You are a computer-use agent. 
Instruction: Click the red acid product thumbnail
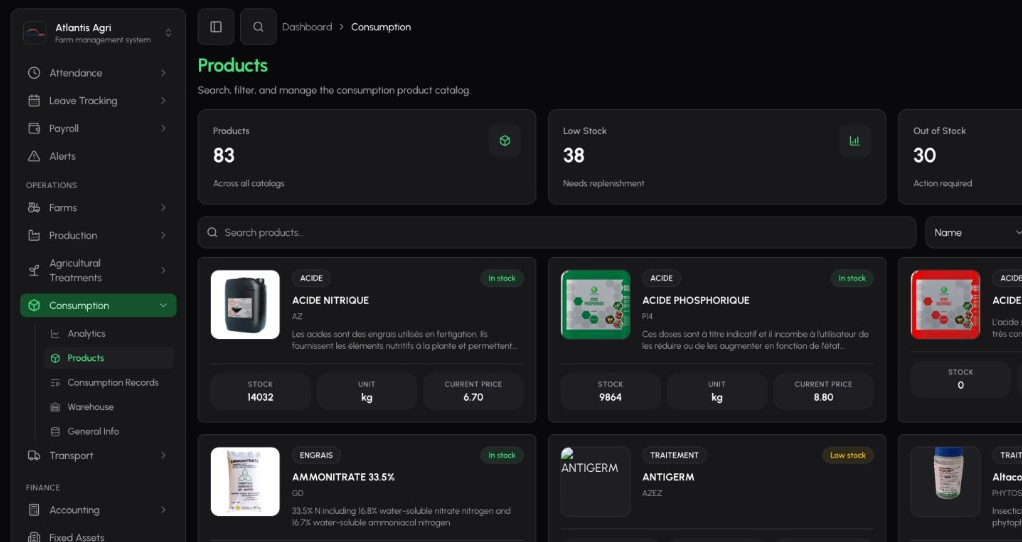[x=946, y=305]
